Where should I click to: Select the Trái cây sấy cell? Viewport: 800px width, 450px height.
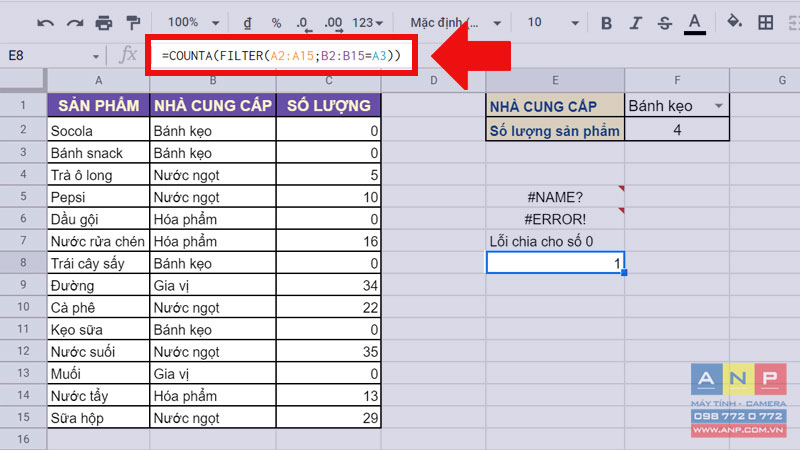[x=98, y=263]
